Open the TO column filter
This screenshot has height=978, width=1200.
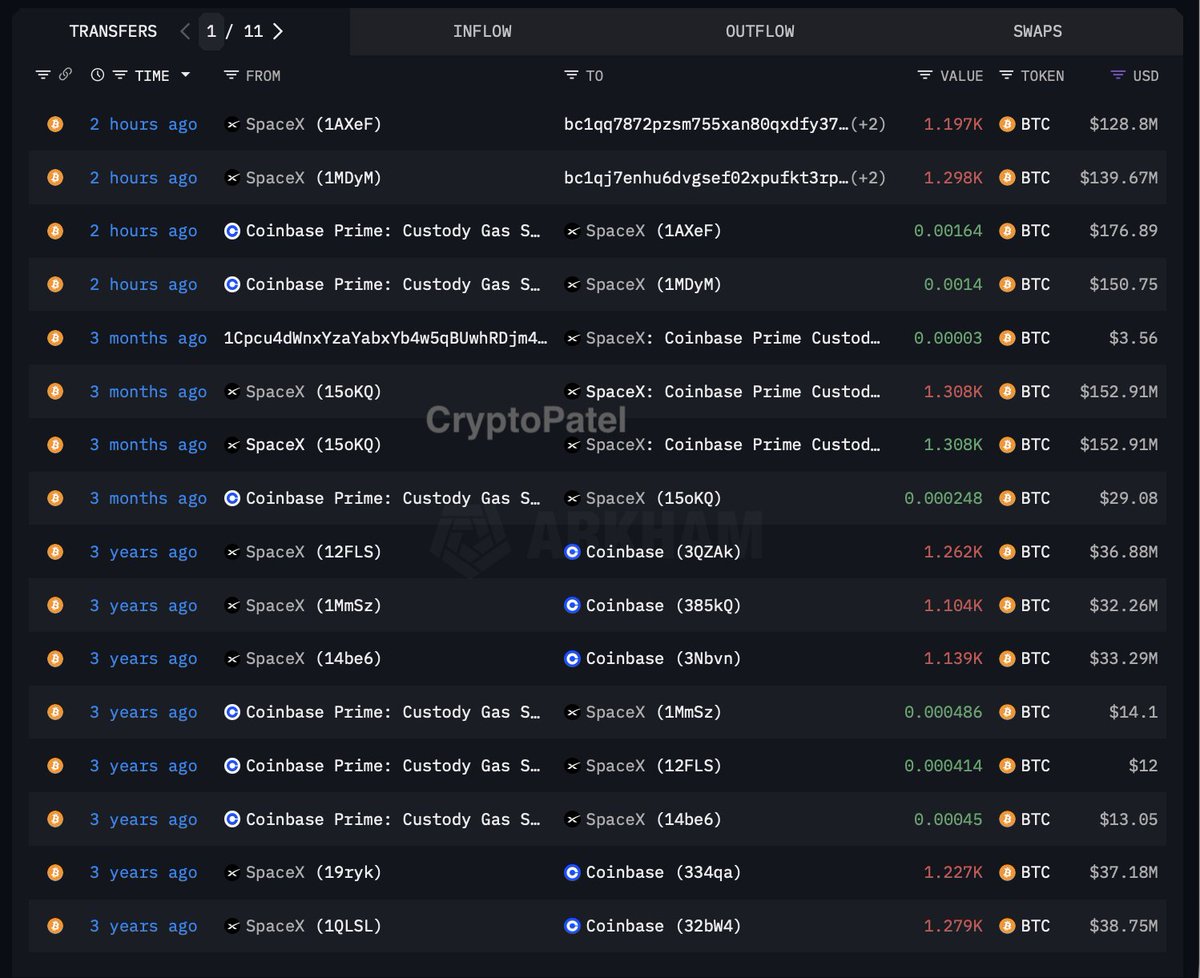pos(571,75)
